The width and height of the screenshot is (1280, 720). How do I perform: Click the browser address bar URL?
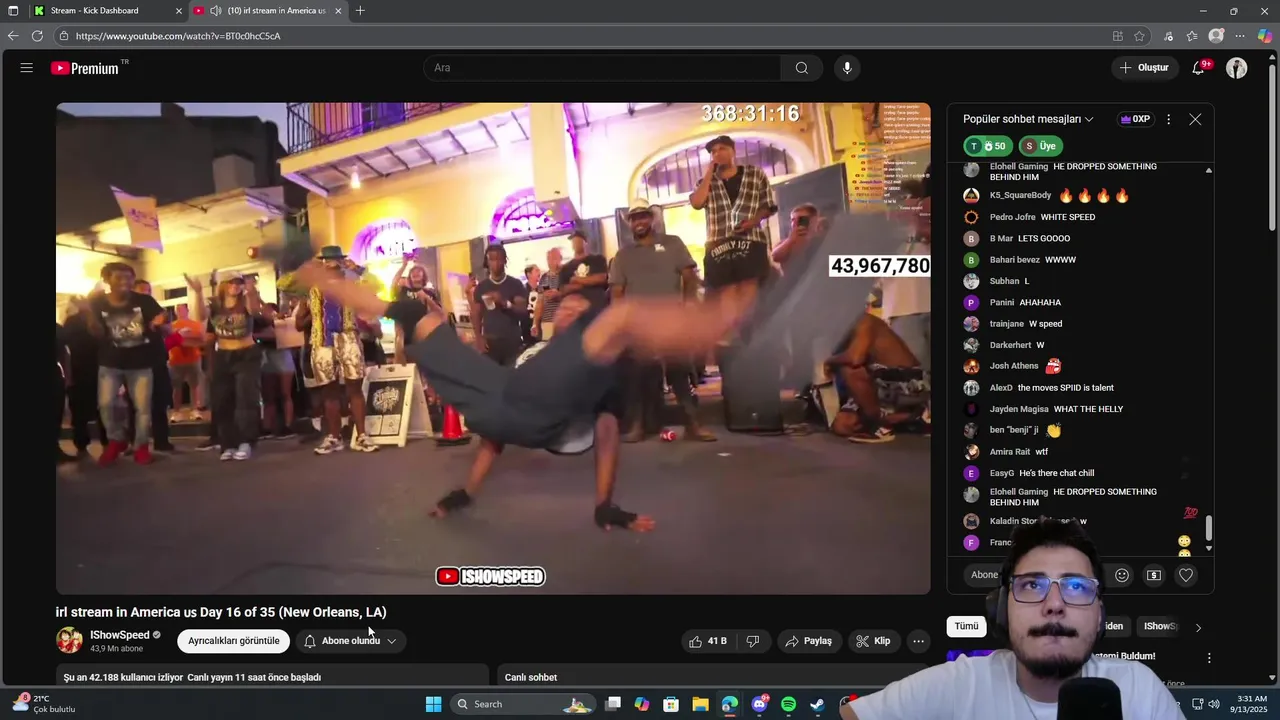[178, 36]
